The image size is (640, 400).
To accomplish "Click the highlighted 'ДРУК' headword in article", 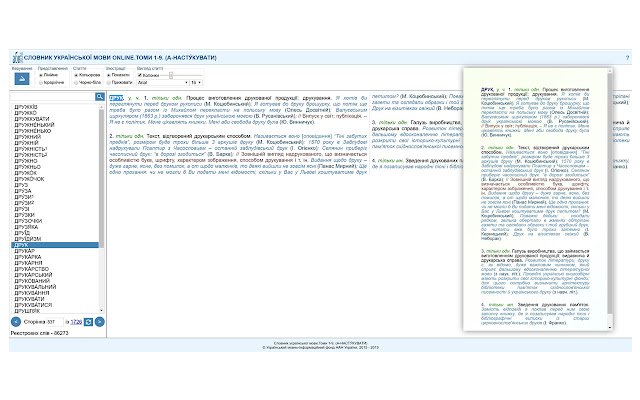I will (116, 98).
